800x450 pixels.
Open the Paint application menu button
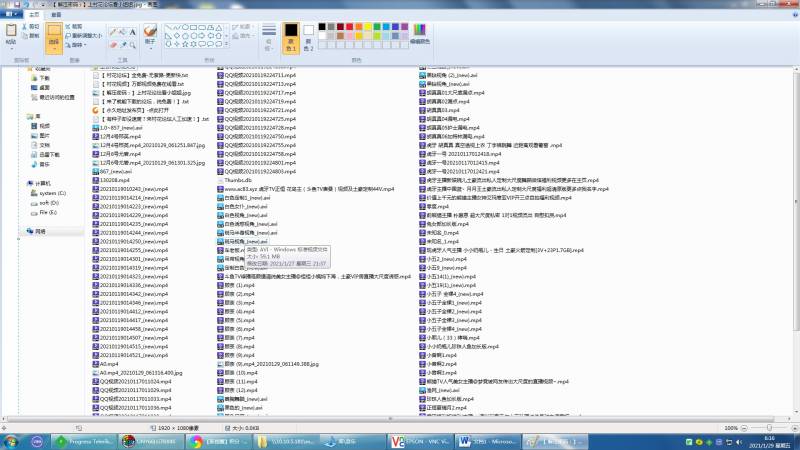point(10,14)
